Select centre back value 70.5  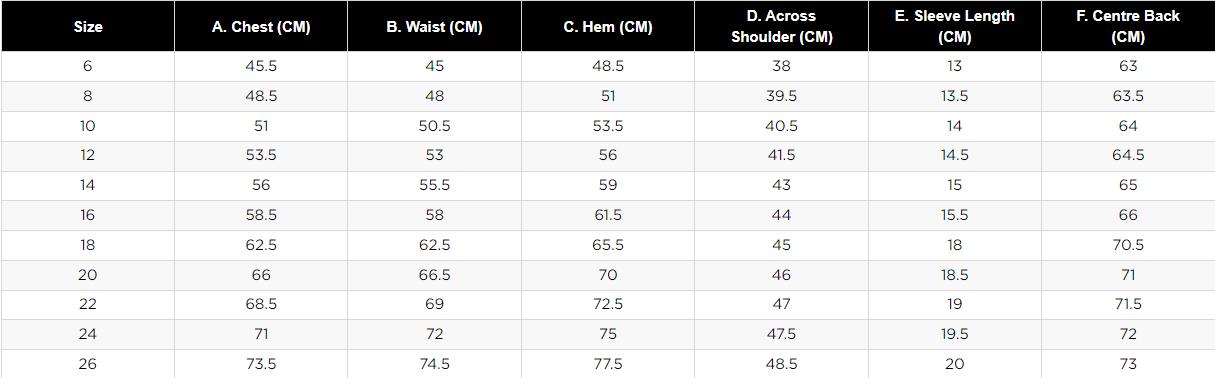1128,245
